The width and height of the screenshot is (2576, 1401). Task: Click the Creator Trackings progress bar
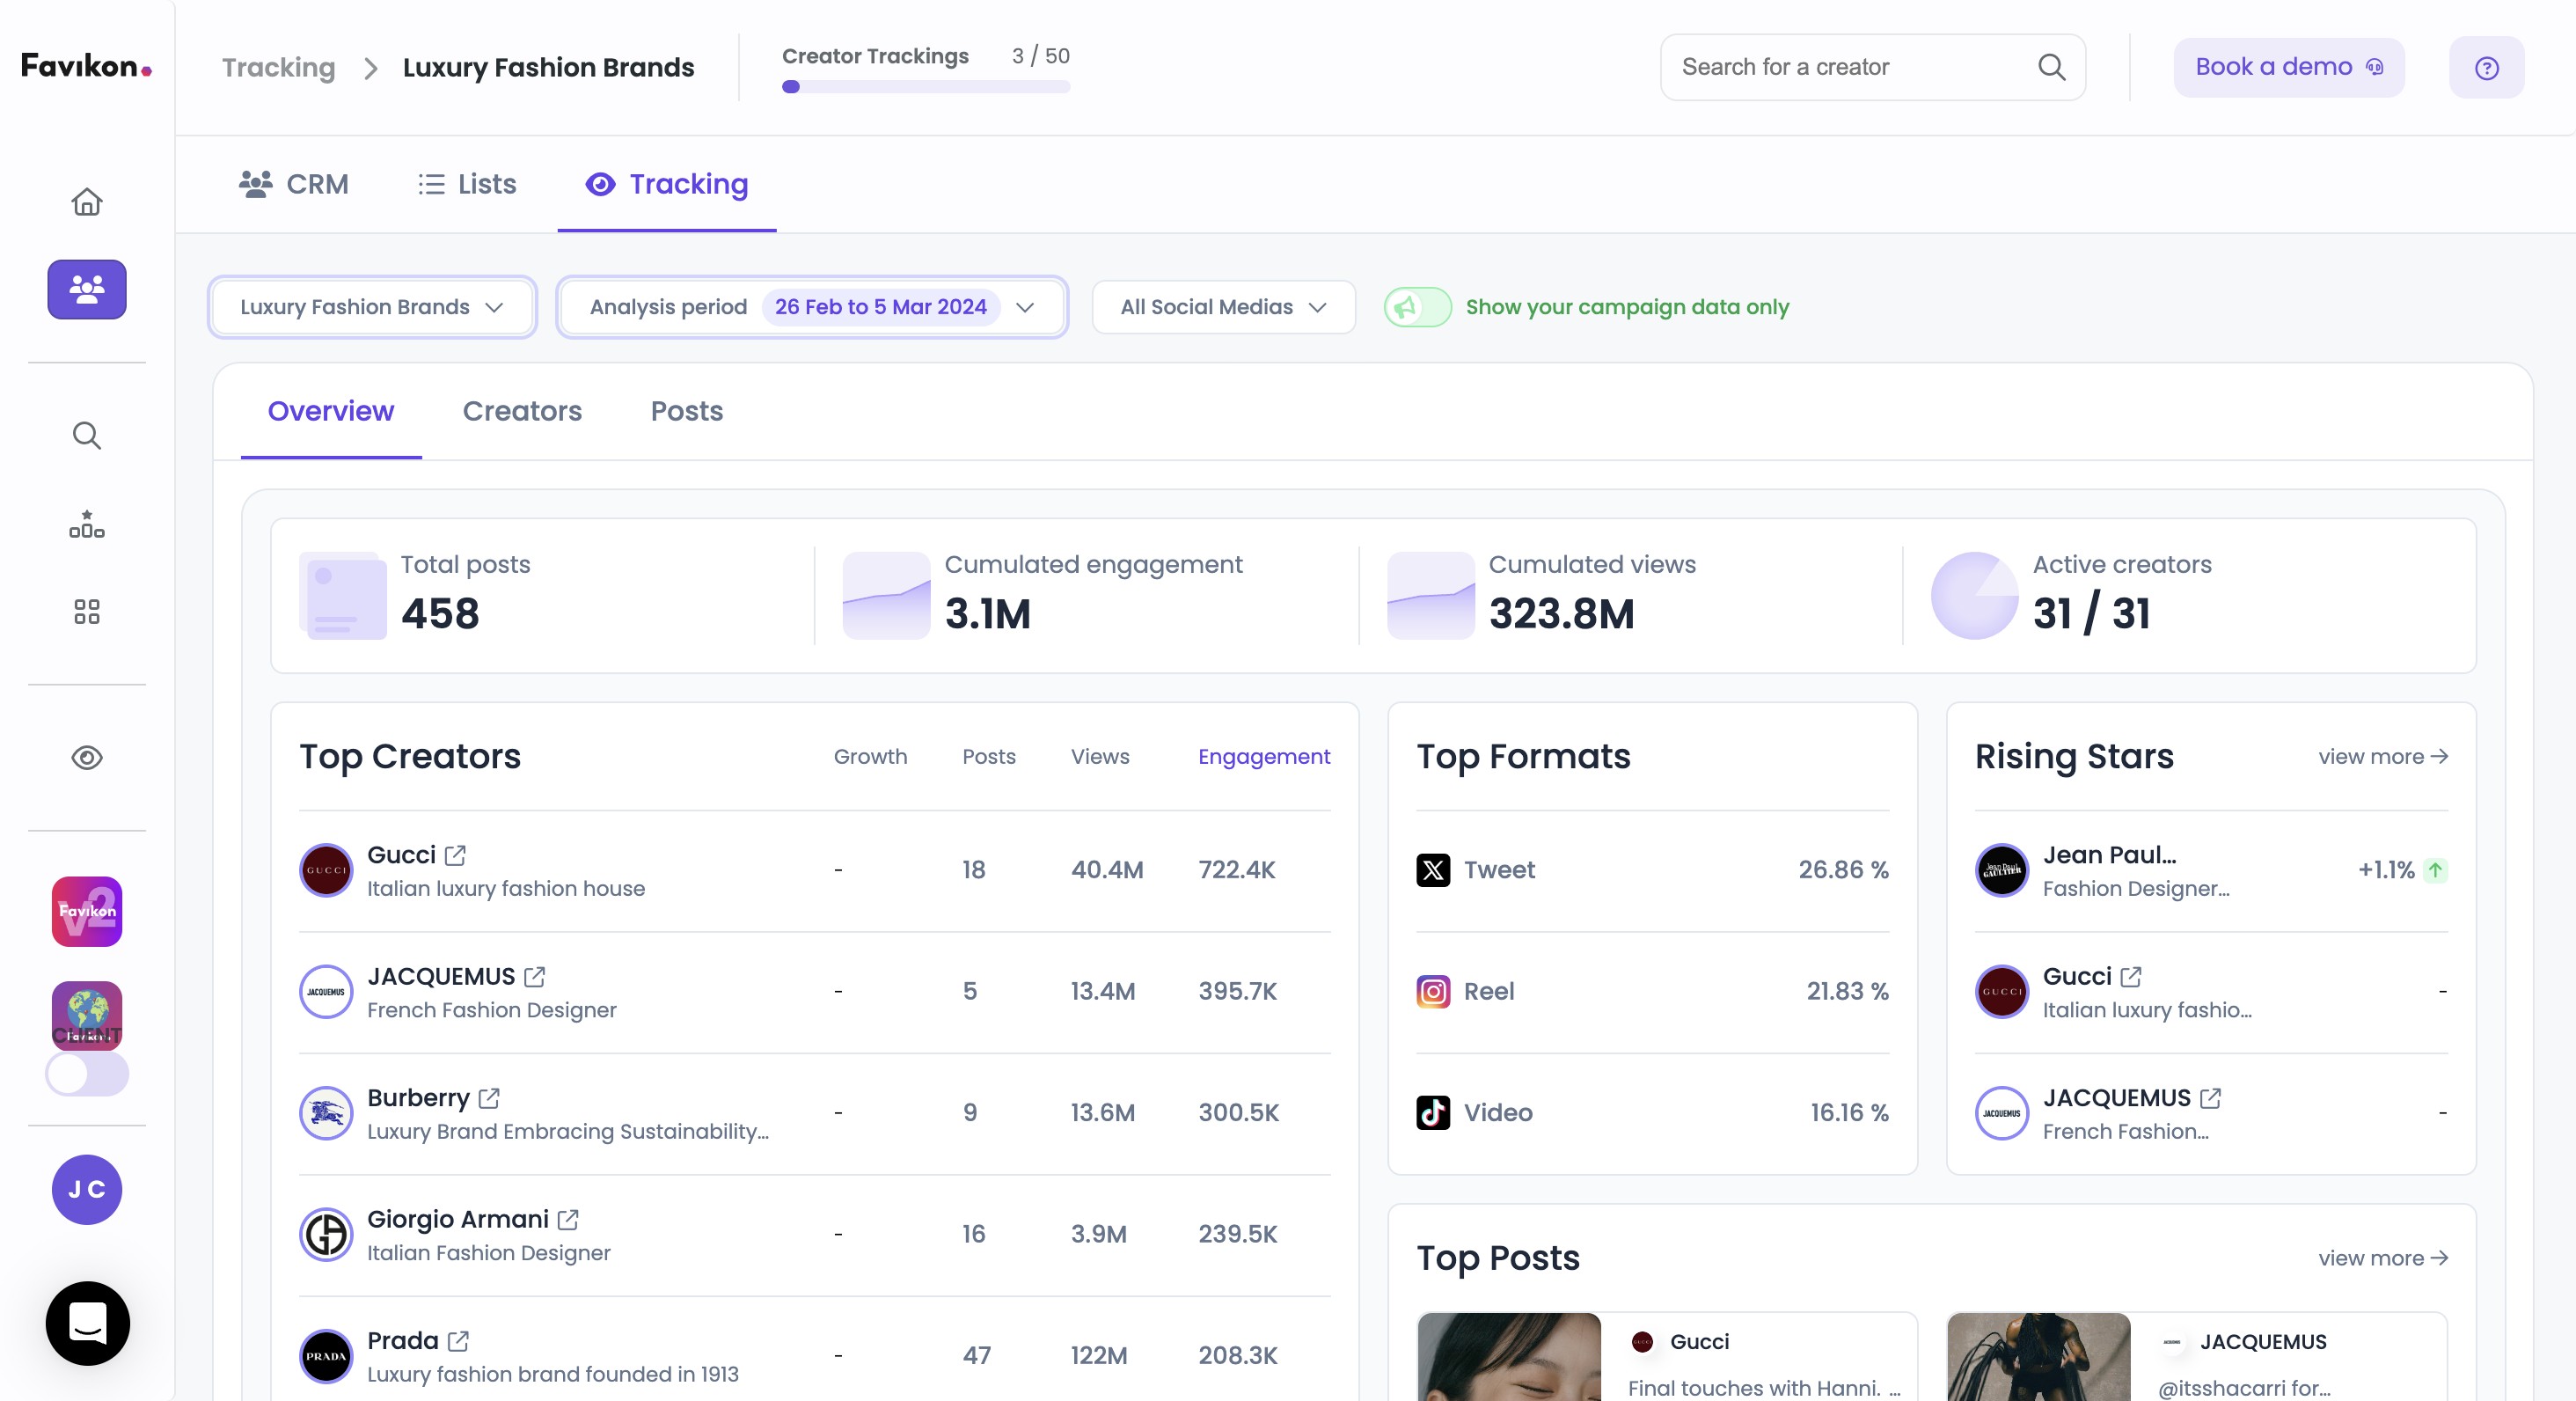(x=925, y=87)
